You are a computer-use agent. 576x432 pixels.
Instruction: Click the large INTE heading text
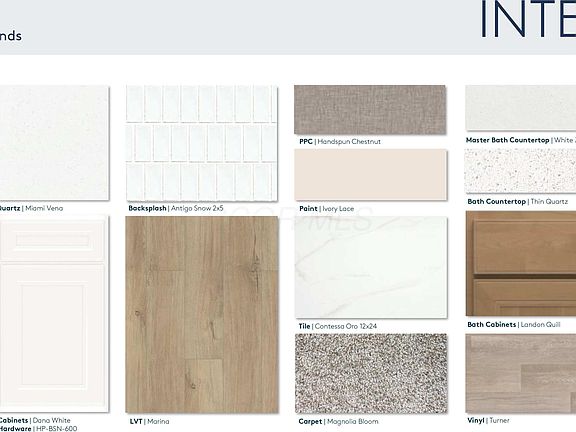tap(528, 19)
